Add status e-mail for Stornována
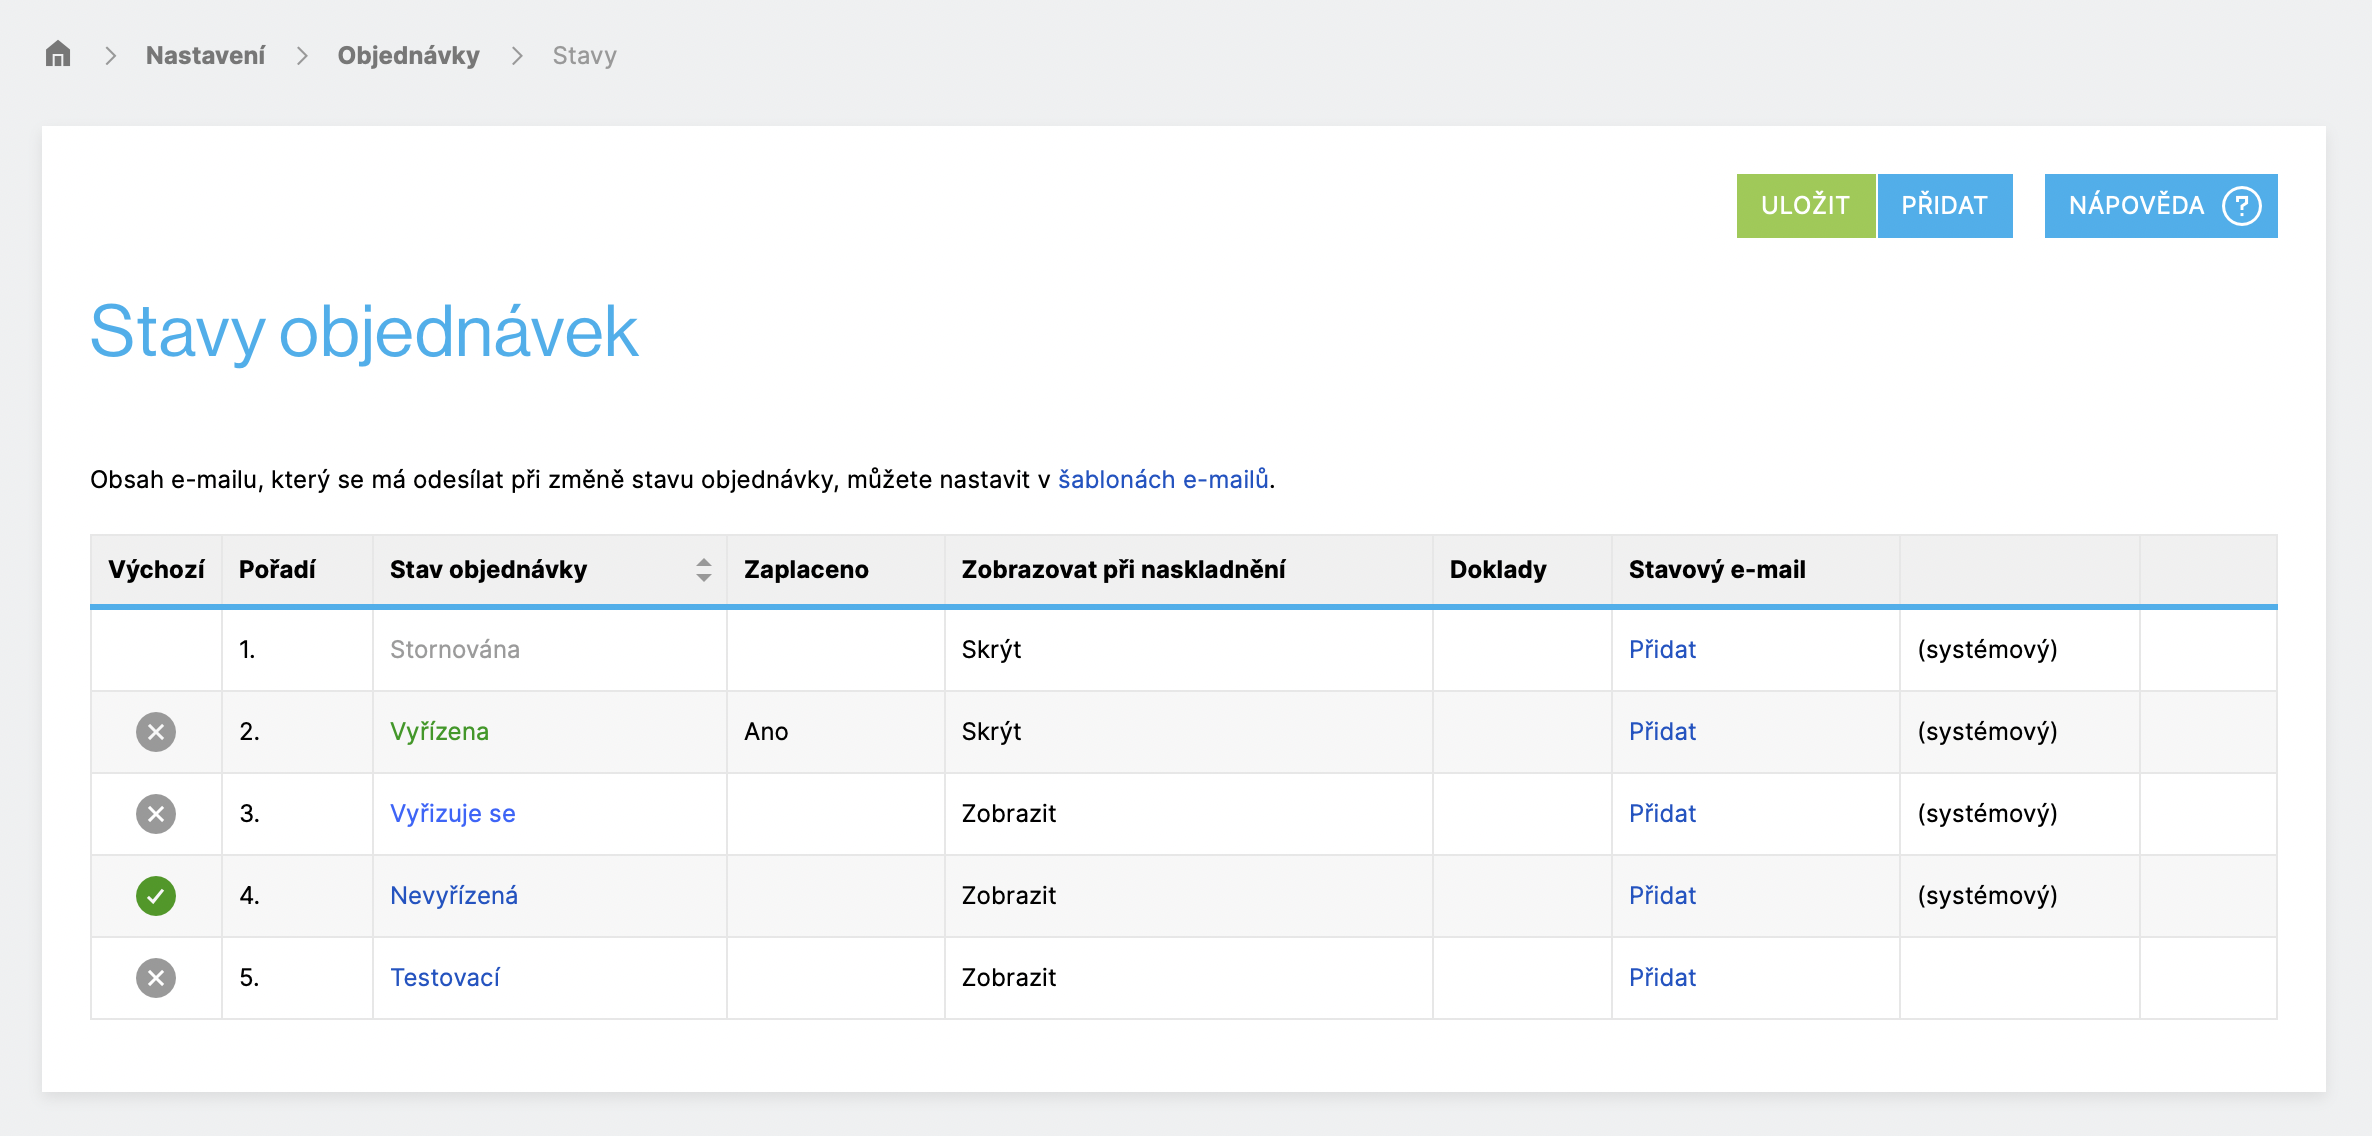This screenshot has width=2372, height=1136. pyautogui.click(x=1662, y=650)
